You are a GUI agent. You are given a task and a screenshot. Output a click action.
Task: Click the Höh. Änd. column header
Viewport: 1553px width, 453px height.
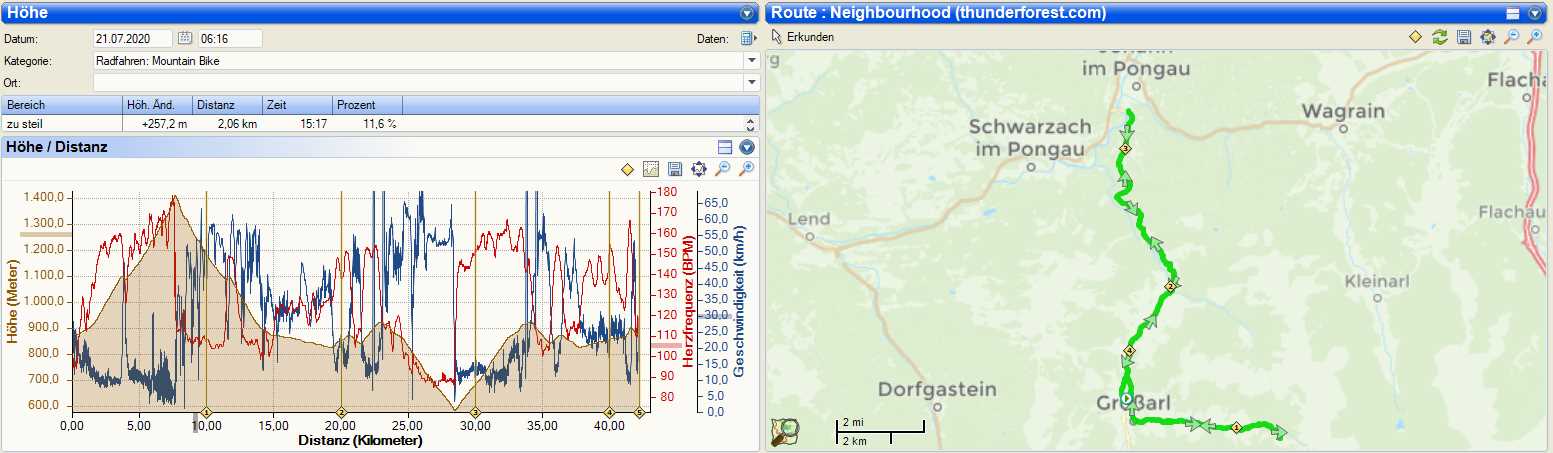157,105
